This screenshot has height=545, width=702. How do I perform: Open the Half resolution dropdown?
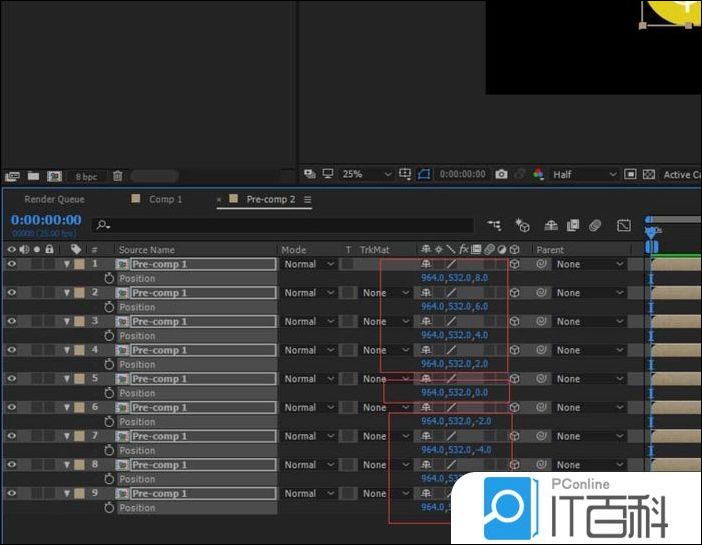[584, 175]
